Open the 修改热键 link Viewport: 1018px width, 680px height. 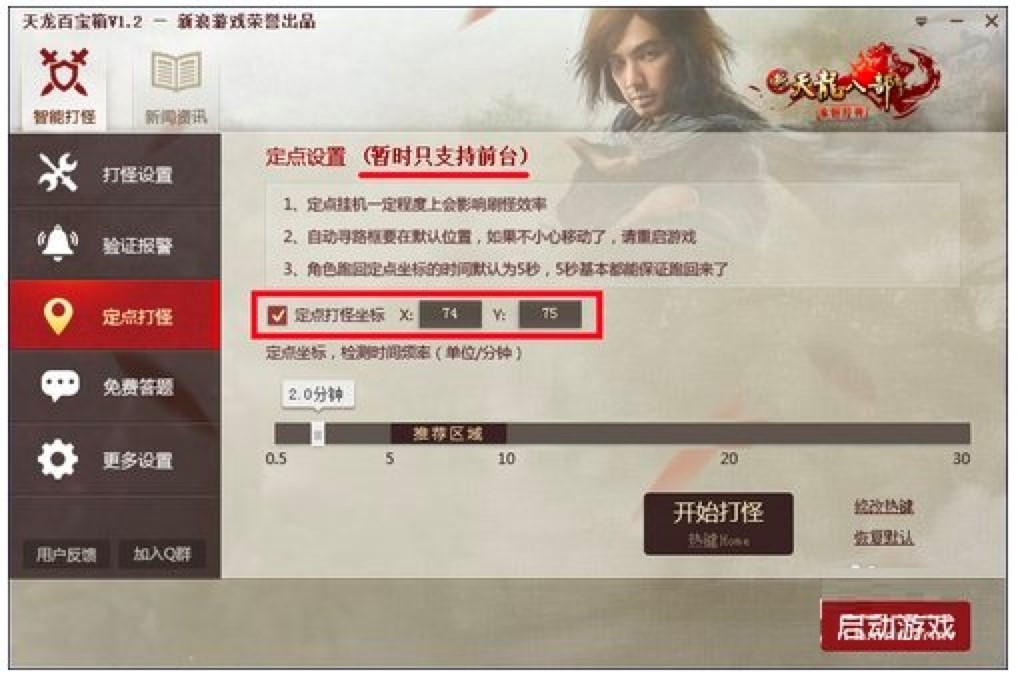coord(884,506)
